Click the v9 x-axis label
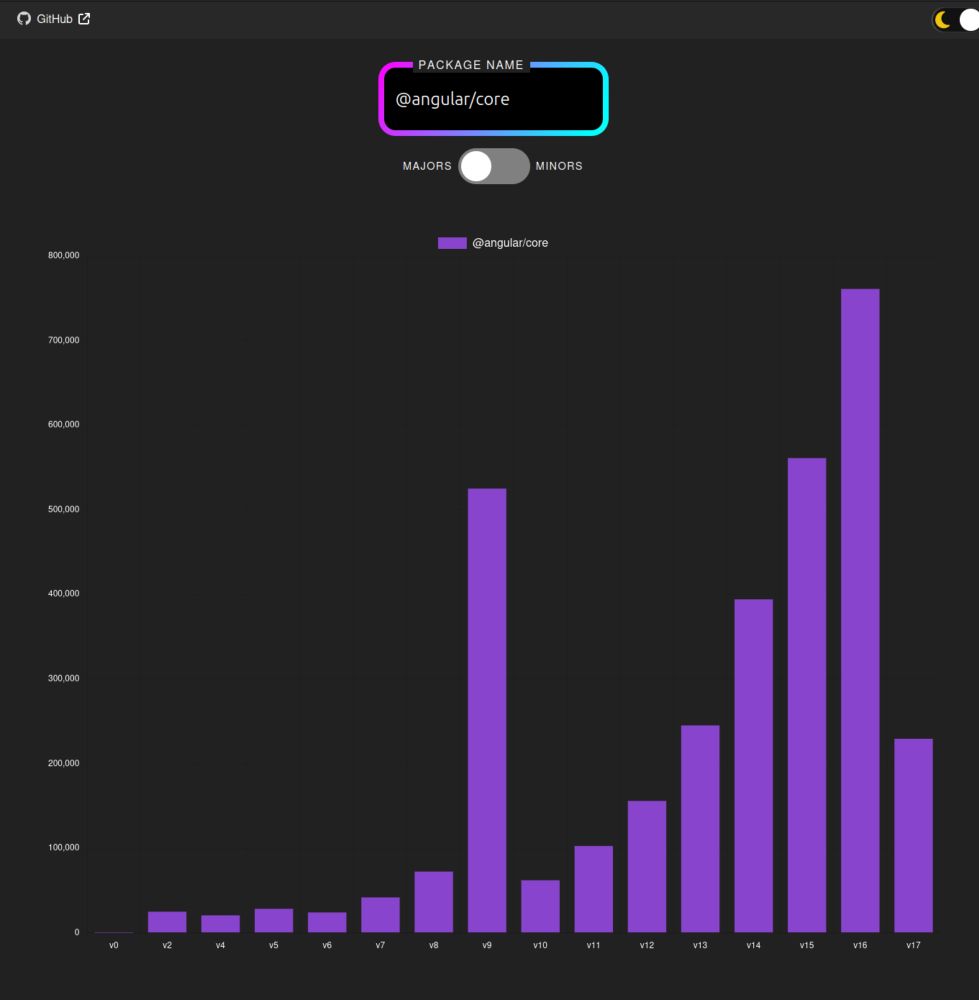 [487, 945]
